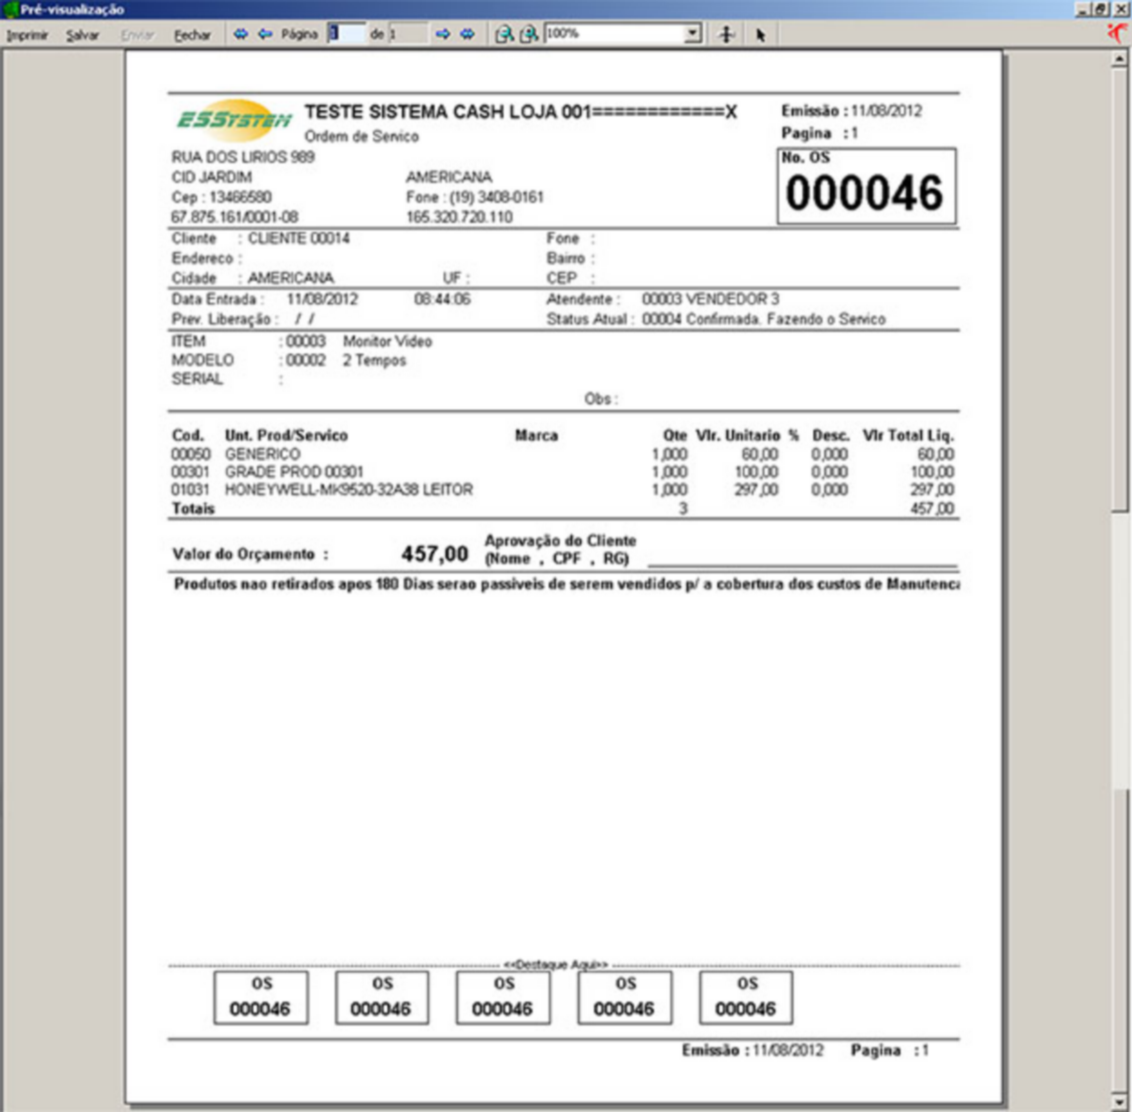Click the vertical scrollbar up arrow

(1119, 59)
